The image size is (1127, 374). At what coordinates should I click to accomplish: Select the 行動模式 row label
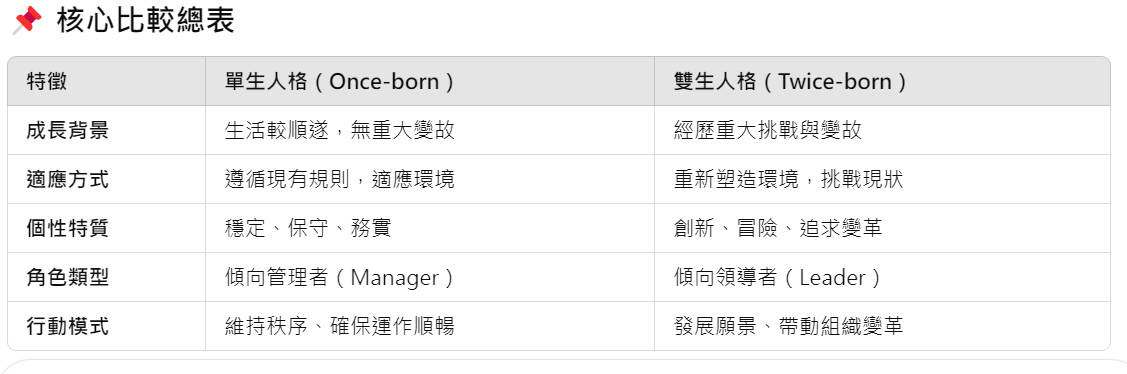click(x=68, y=326)
